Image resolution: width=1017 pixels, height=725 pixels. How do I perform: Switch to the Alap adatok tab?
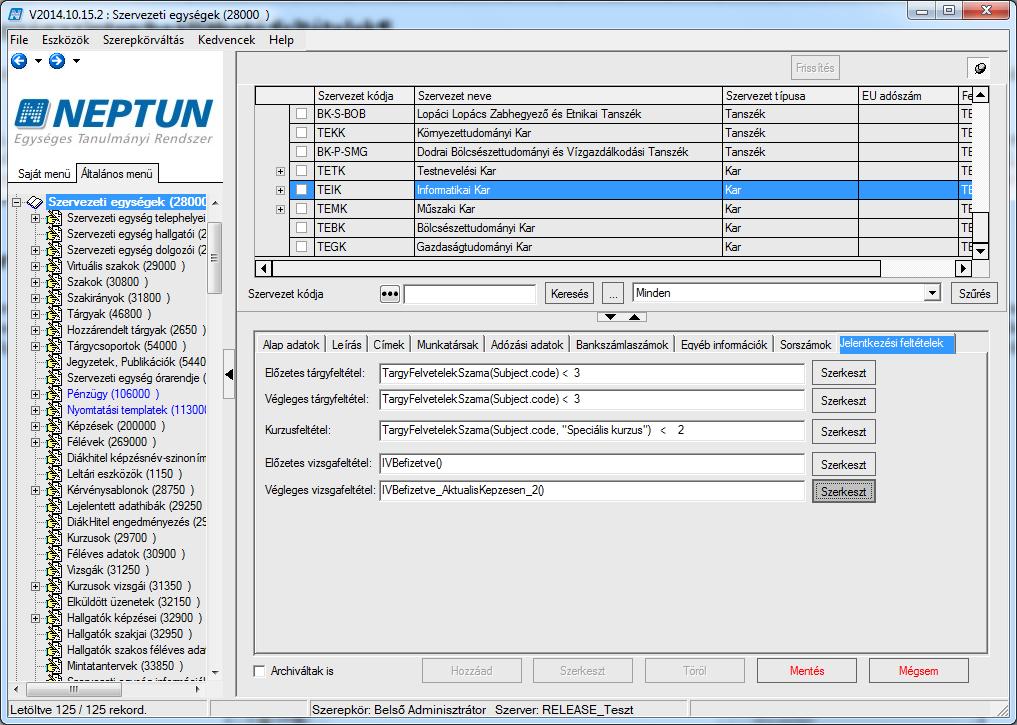coord(291,344)
